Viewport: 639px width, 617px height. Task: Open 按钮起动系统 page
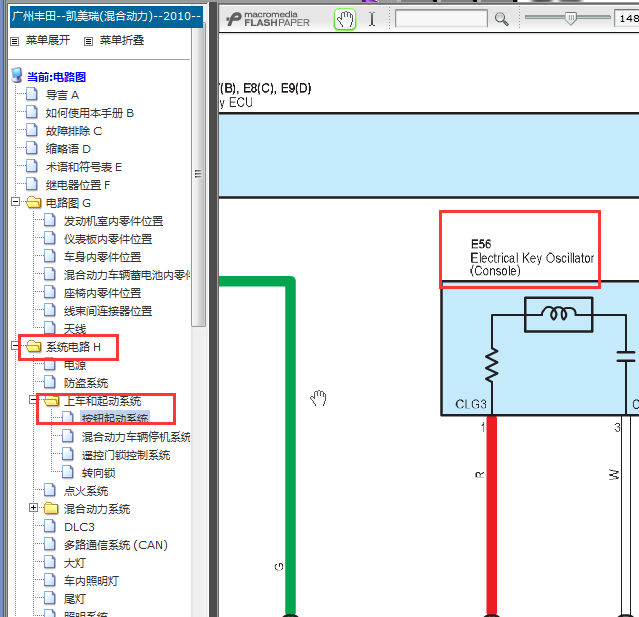point(115,418)
